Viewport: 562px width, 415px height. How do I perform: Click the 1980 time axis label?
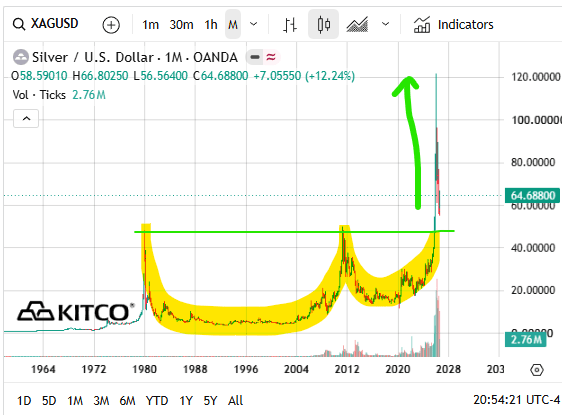pos(144,369)
